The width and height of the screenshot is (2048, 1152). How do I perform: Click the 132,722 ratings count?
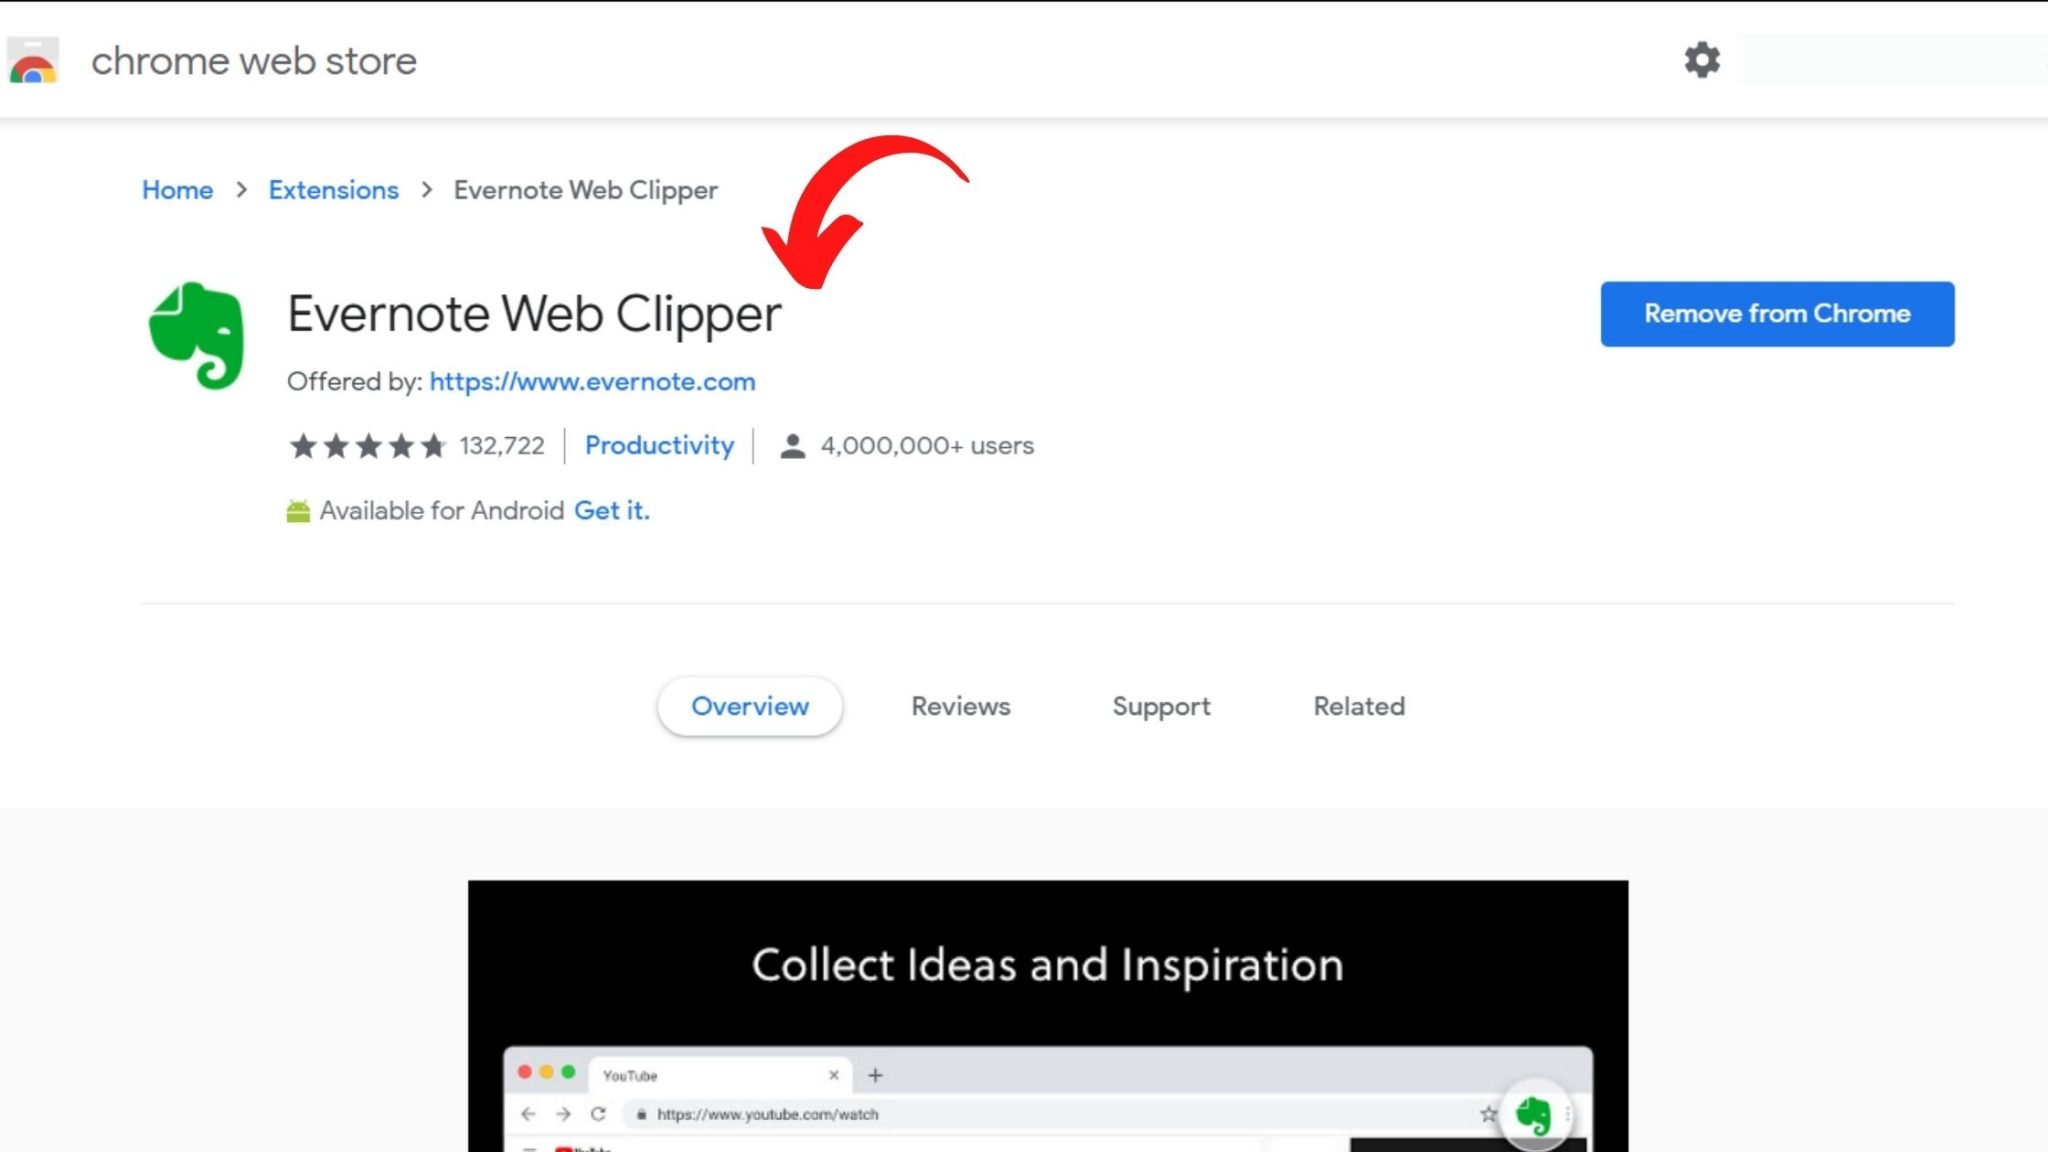tap(502, 446)
